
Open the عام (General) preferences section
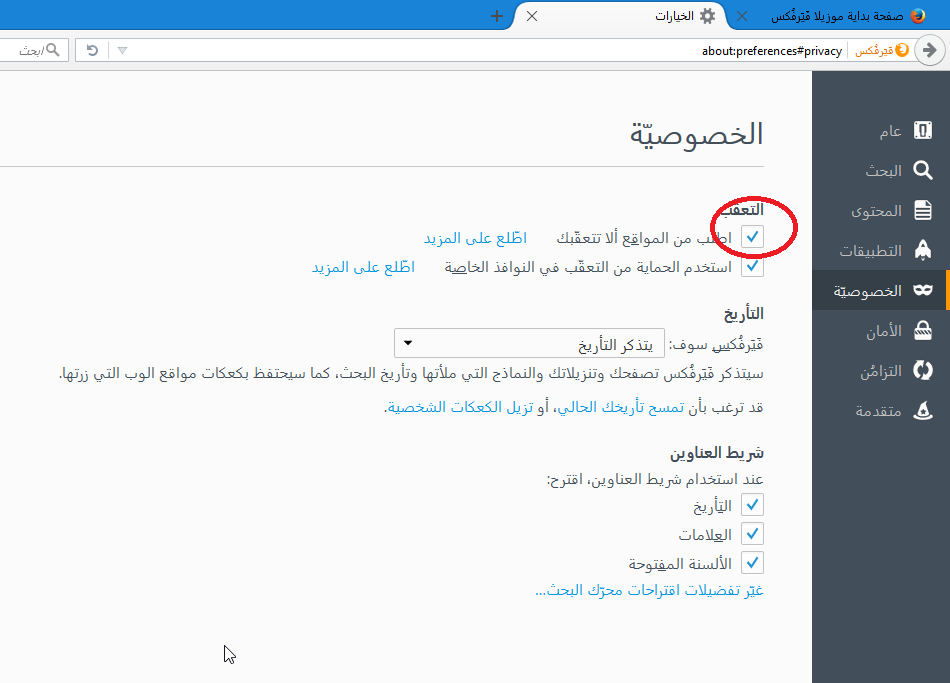tap(881, 130)
